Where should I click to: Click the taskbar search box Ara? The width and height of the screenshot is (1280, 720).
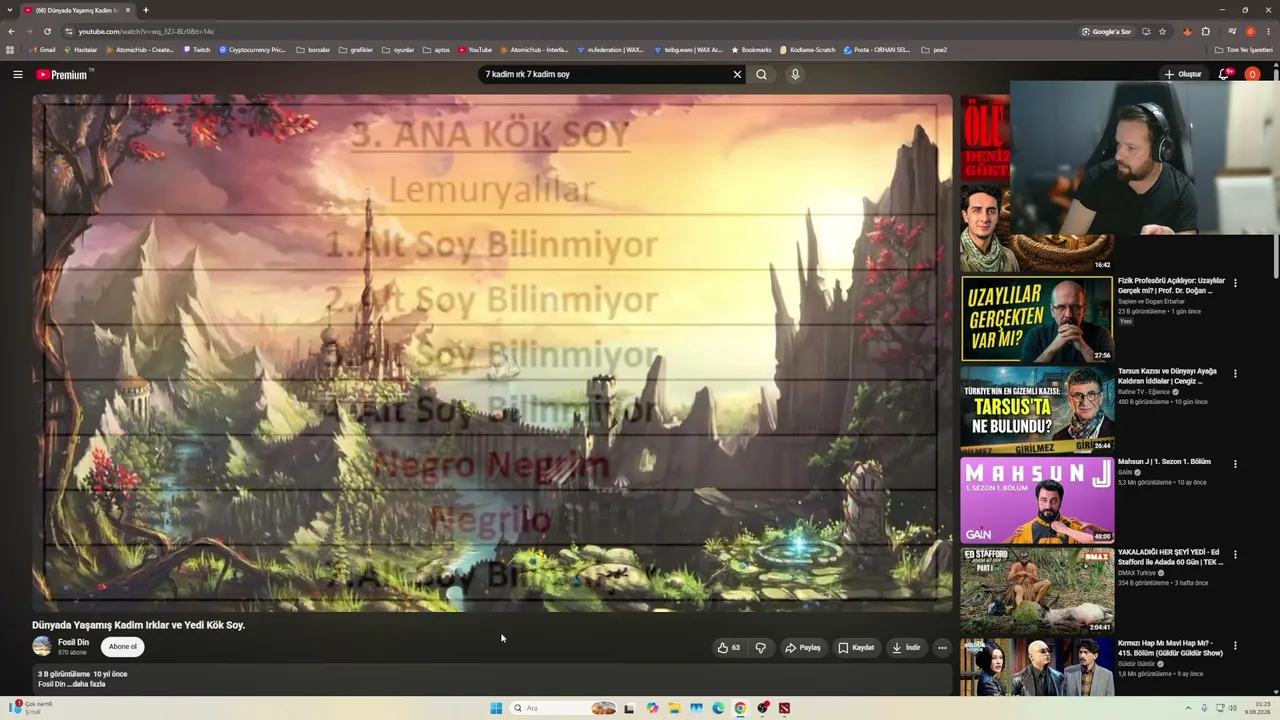[x=563, y=708]
